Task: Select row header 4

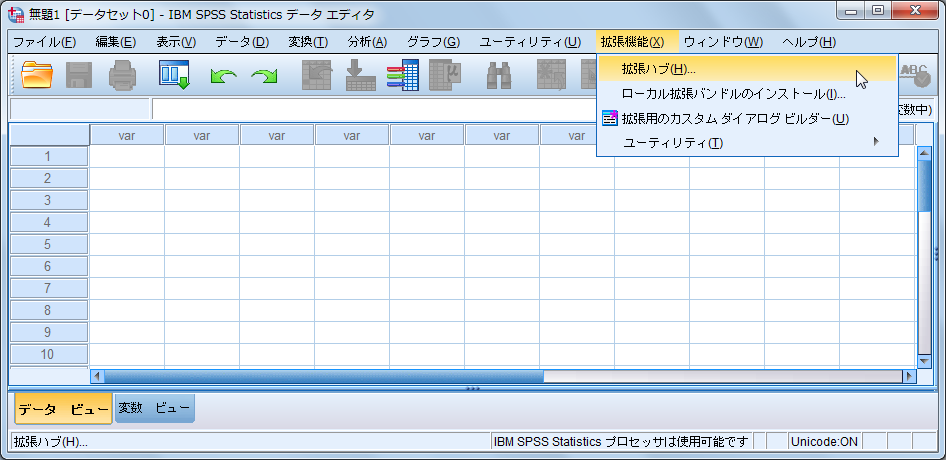Action: point(49,223)
